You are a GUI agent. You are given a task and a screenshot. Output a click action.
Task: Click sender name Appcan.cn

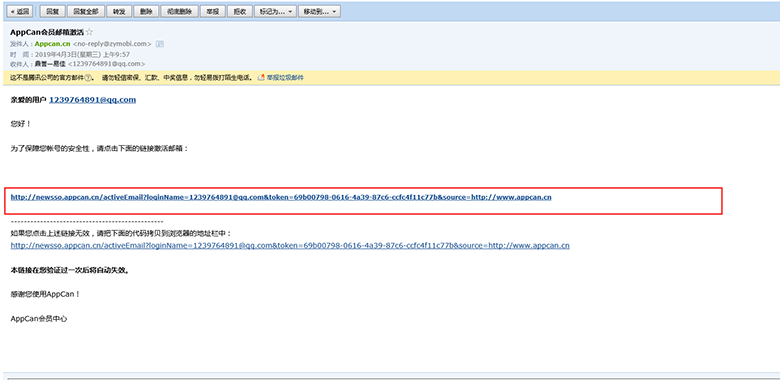coord(53,44)
